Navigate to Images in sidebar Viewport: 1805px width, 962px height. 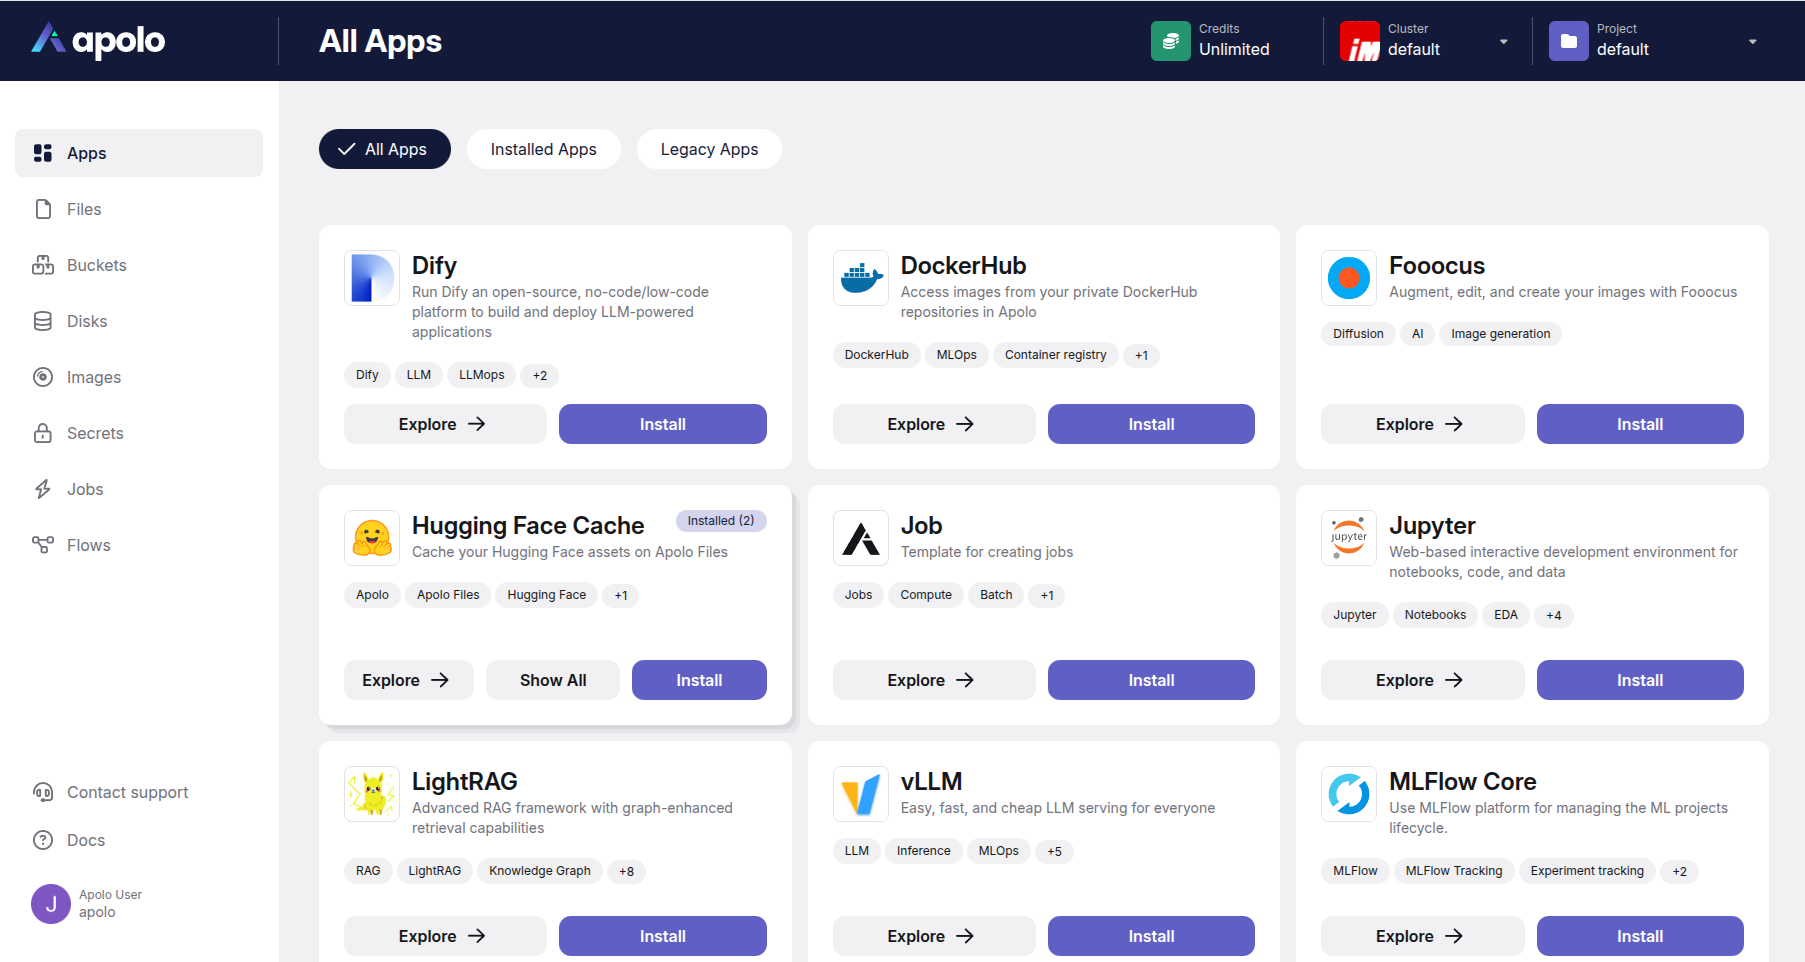(139, 377)
